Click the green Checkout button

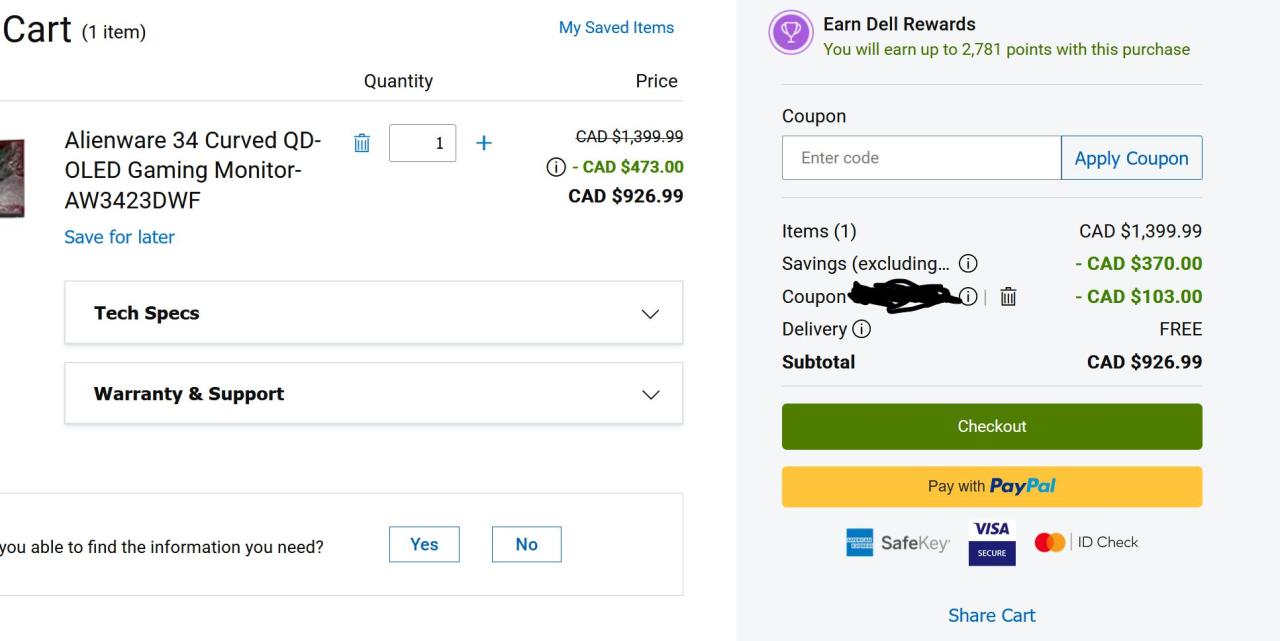[x=992, y=426]
